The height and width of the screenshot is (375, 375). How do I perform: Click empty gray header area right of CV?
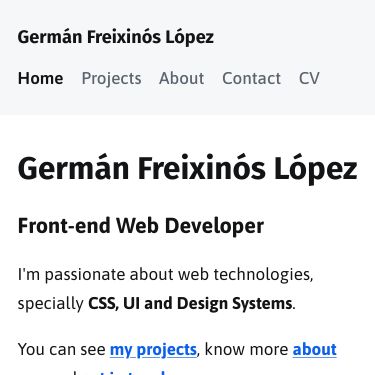click(347, 79)
